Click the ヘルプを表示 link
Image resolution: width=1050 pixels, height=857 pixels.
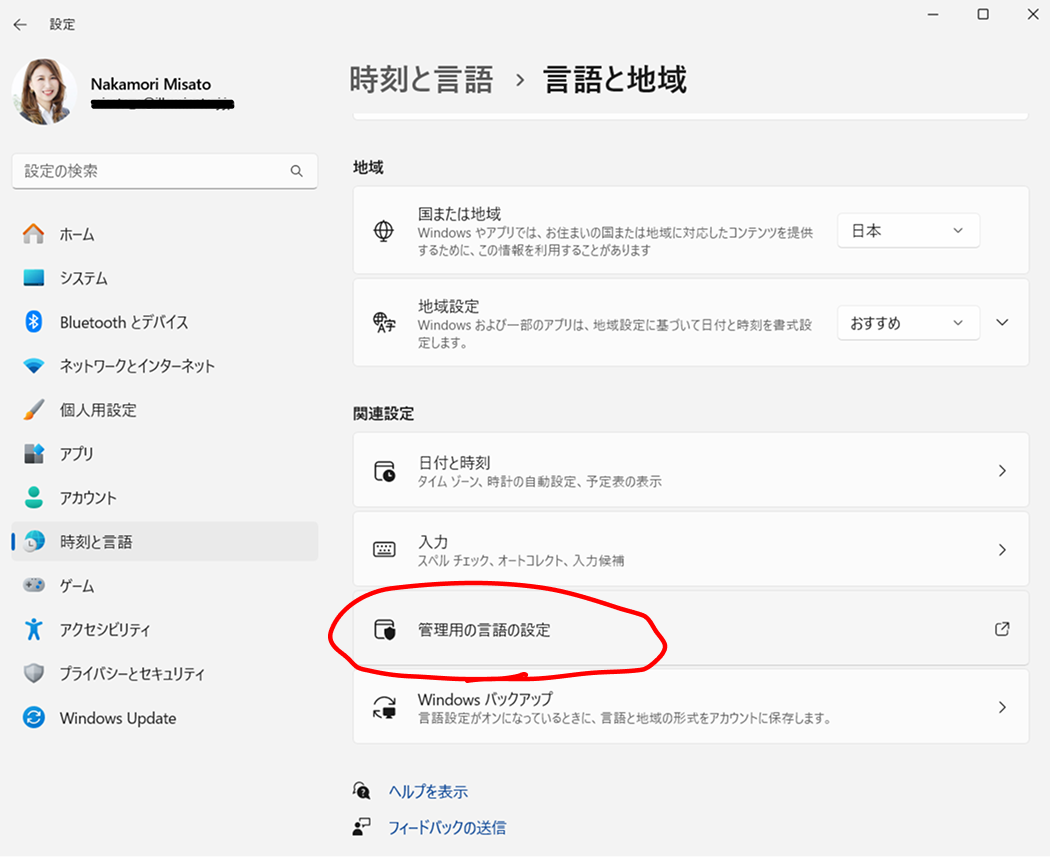[x=429, y=792]
